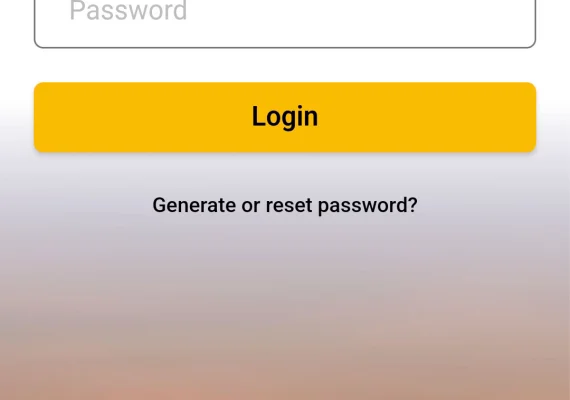
Task: Click the word 'password?' below Login
Action: [x=368, y=206]
